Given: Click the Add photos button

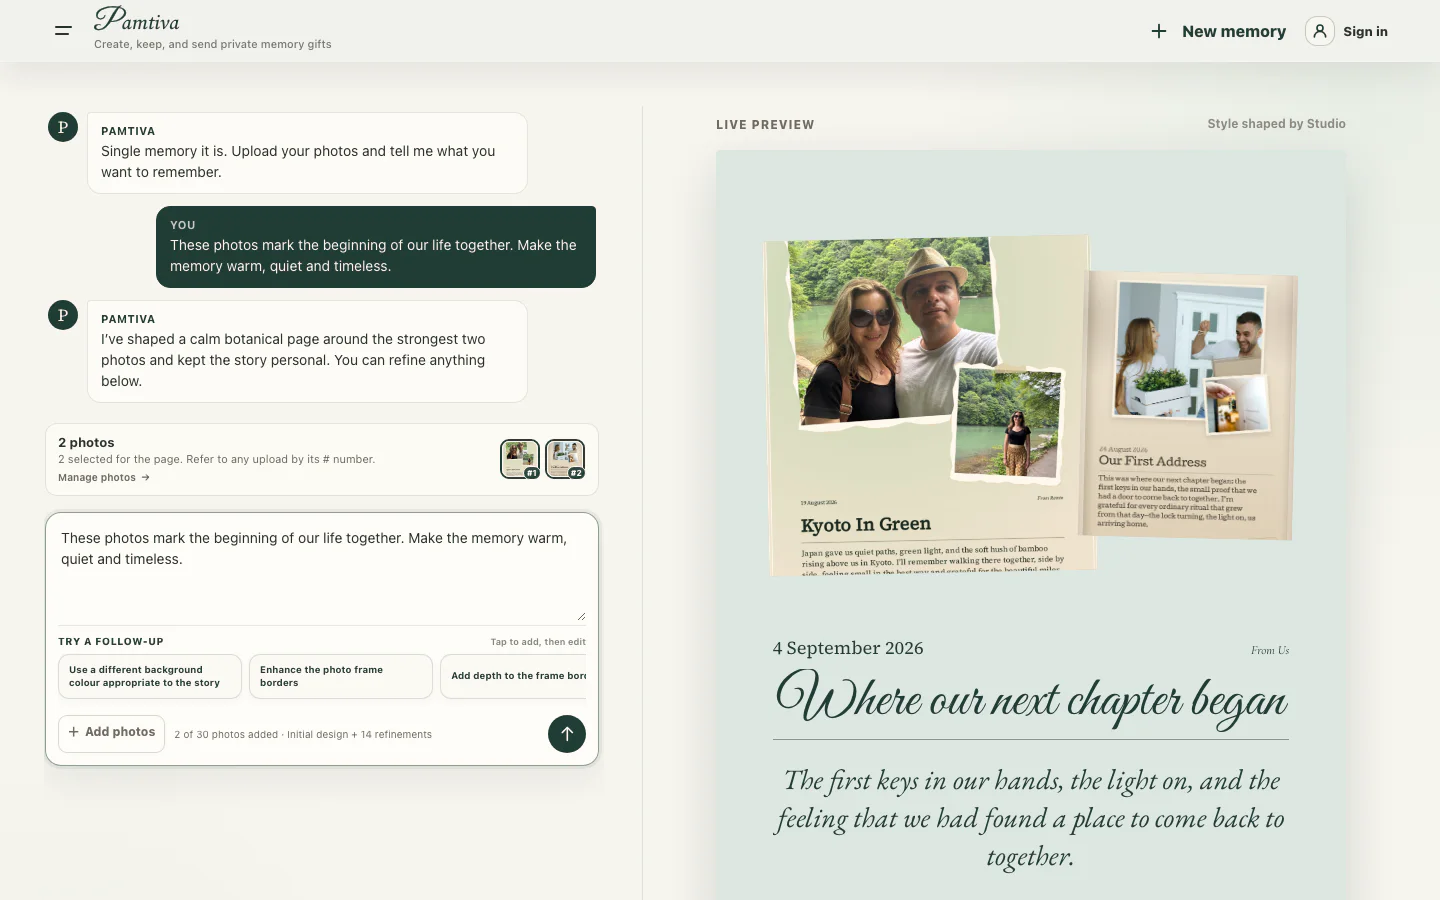Looking at the screenshot, I should [111, 733].
